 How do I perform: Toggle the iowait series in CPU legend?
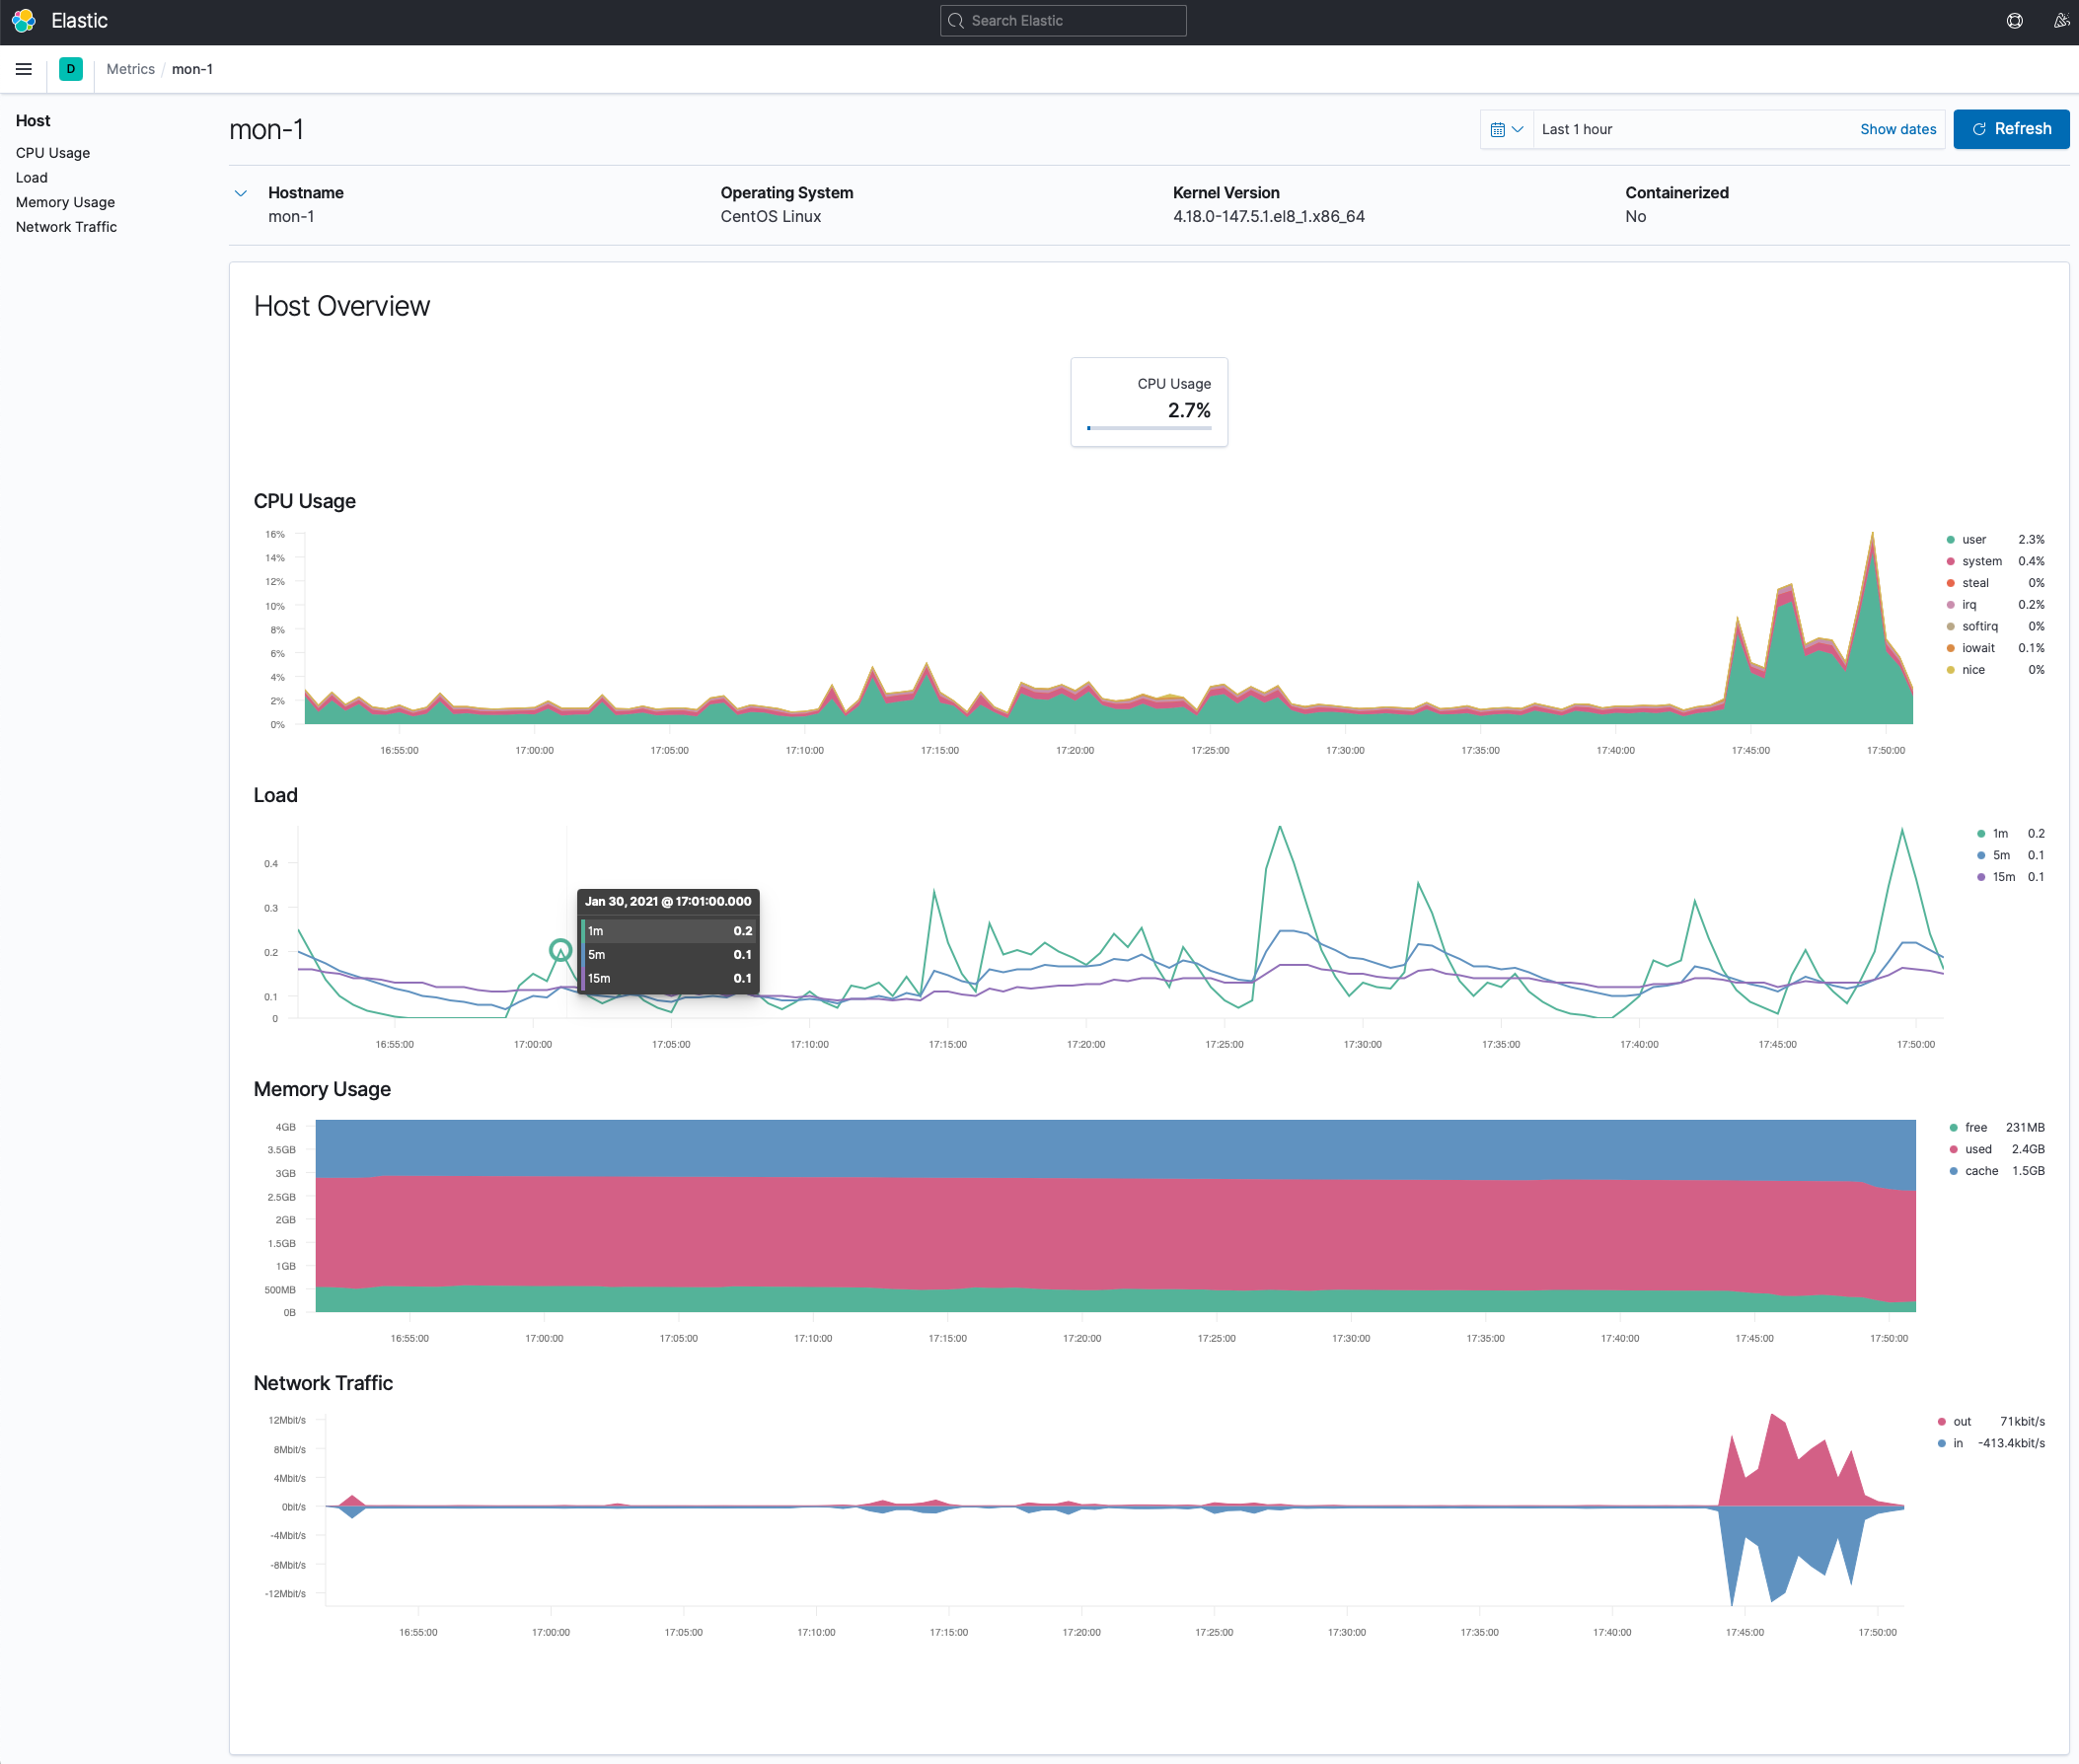tap(1995, 648)
